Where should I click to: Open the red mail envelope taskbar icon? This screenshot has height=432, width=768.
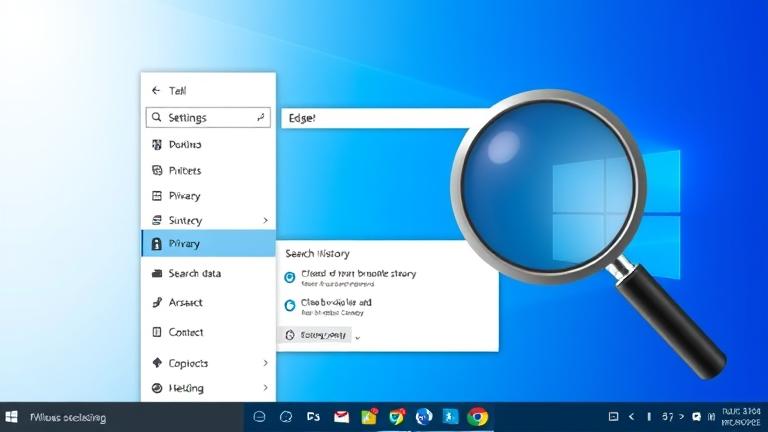[341, 417]
